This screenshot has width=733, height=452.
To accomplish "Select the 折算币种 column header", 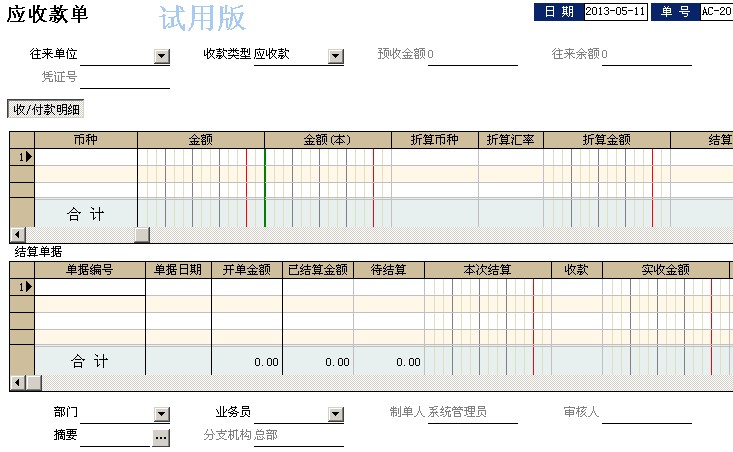I will pyautogui.click(x=435, y=140).
